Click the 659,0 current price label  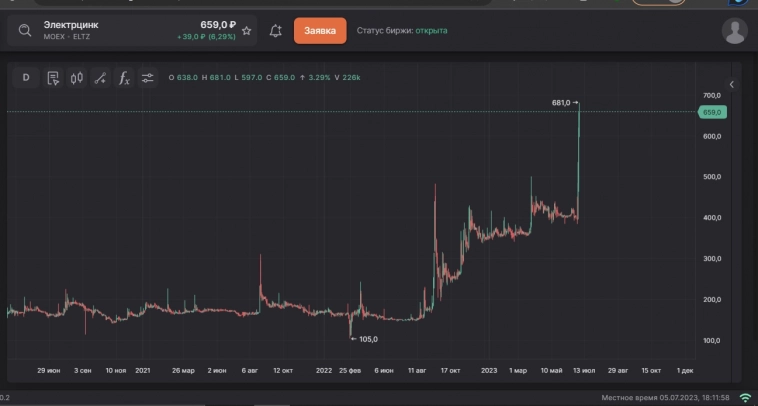click(x=713, y=112)
